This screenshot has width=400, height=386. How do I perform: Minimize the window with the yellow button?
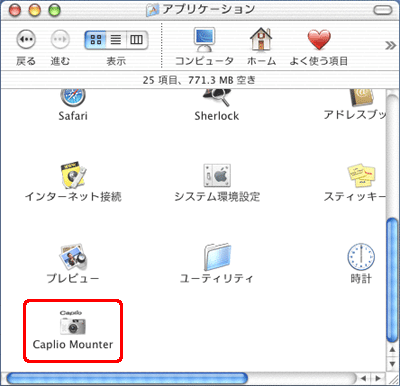pyautogui.click(x=35, y=10)
